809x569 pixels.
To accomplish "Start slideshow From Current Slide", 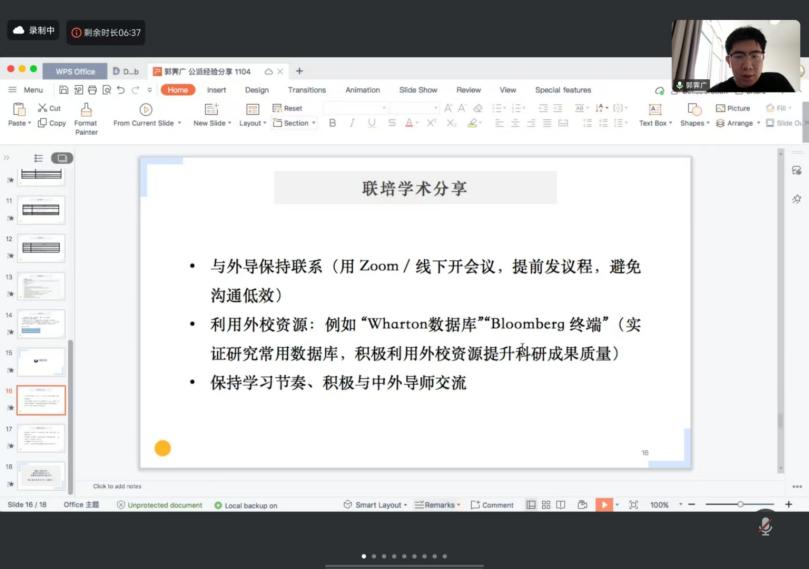I will [x=146, y=110].
